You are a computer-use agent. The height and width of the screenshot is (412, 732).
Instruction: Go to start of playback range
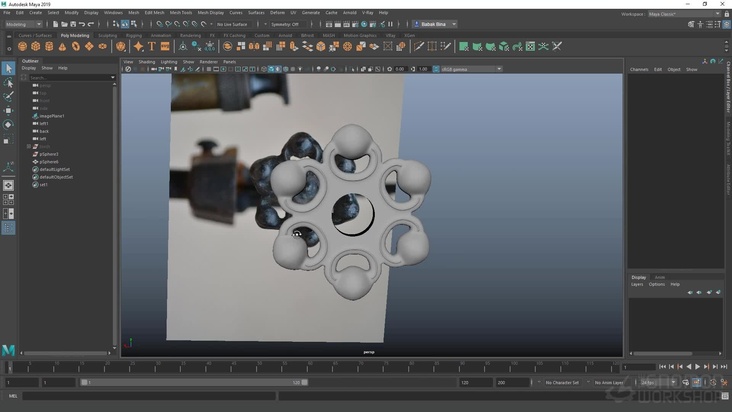[x=662, y=367]
